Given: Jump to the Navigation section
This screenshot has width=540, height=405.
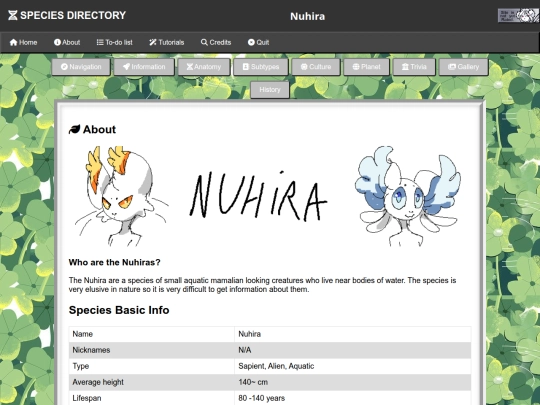Looking at the screenshot, I should [81, 67].
